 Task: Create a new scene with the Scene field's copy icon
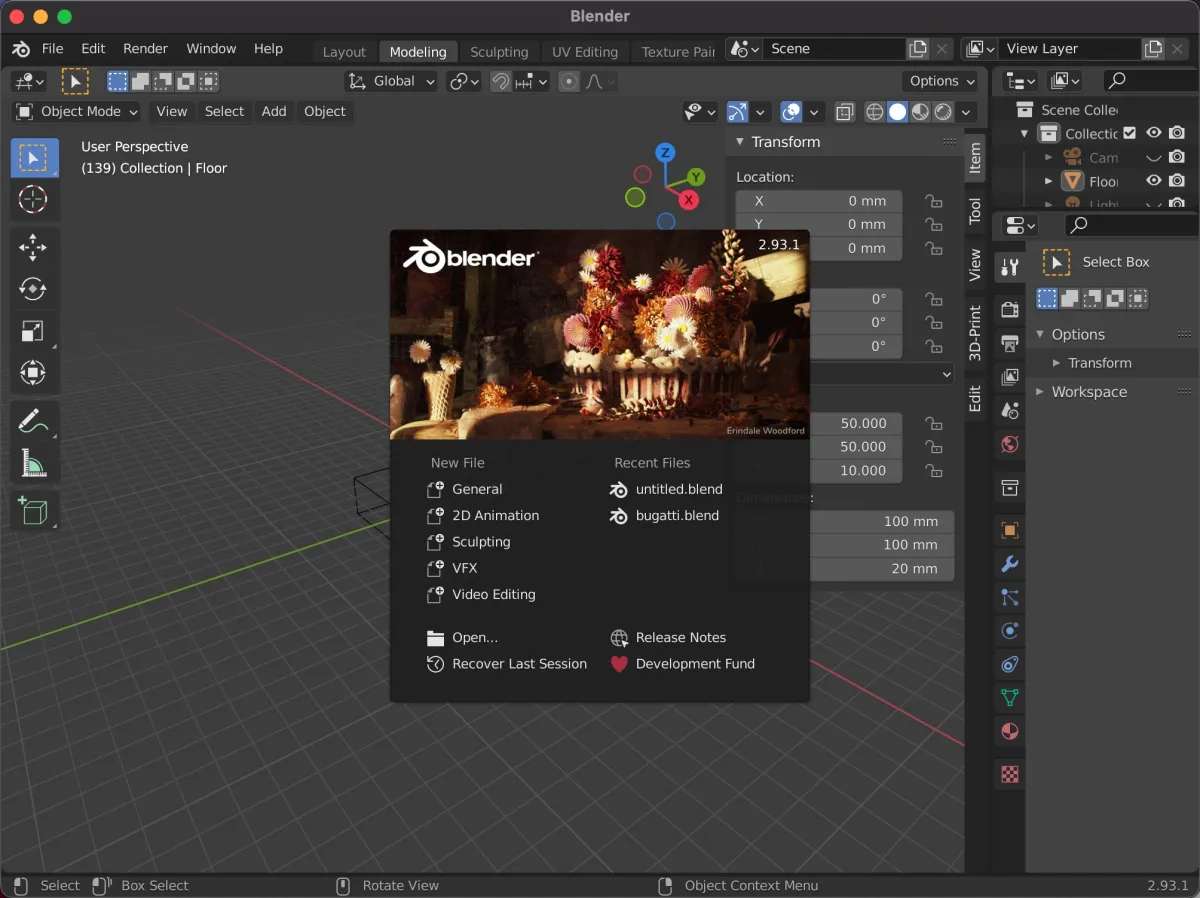click(x=918, y=49)
